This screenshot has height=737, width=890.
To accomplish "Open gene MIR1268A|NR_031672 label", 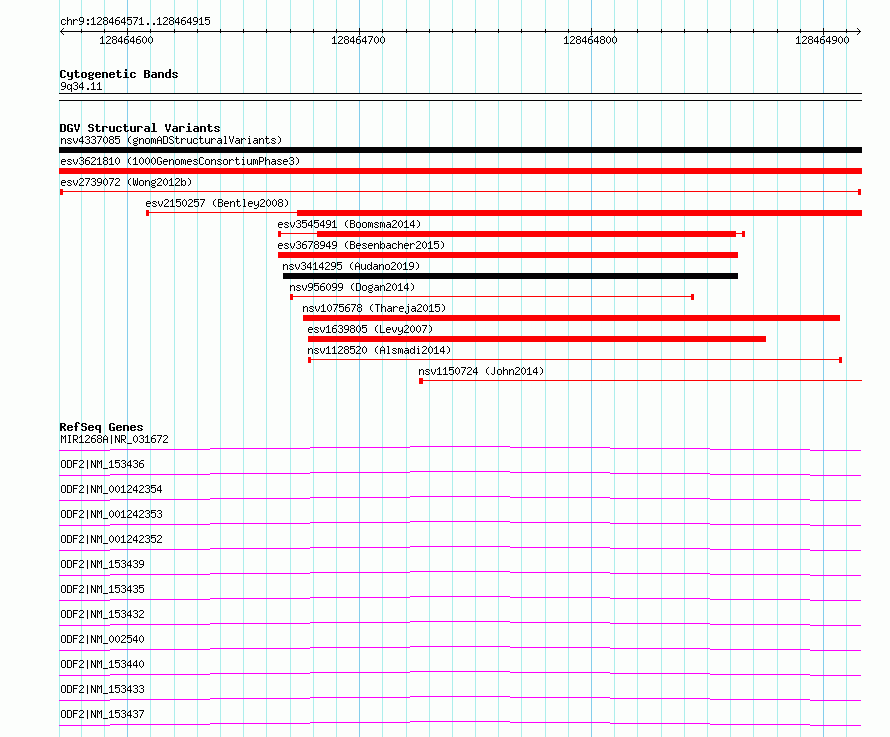I will tap(114, 439).
